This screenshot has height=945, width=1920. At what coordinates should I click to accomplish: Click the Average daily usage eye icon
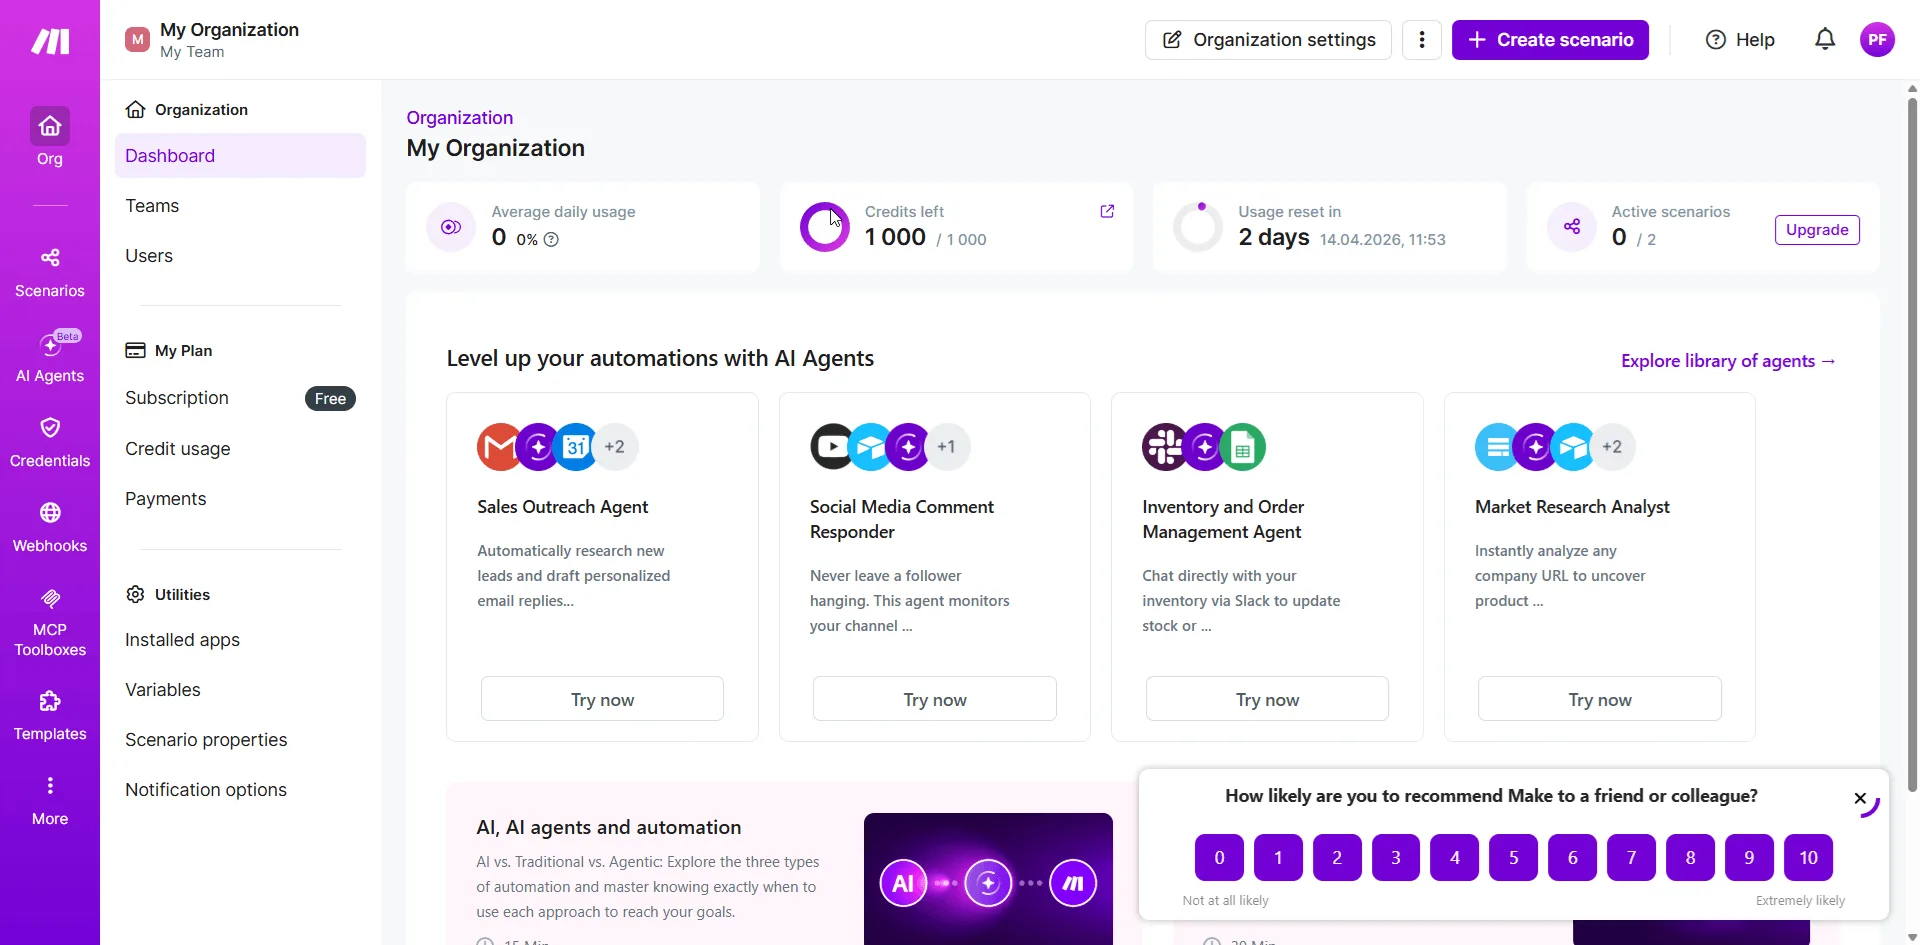pyautogui.click(x=451, y=227)
